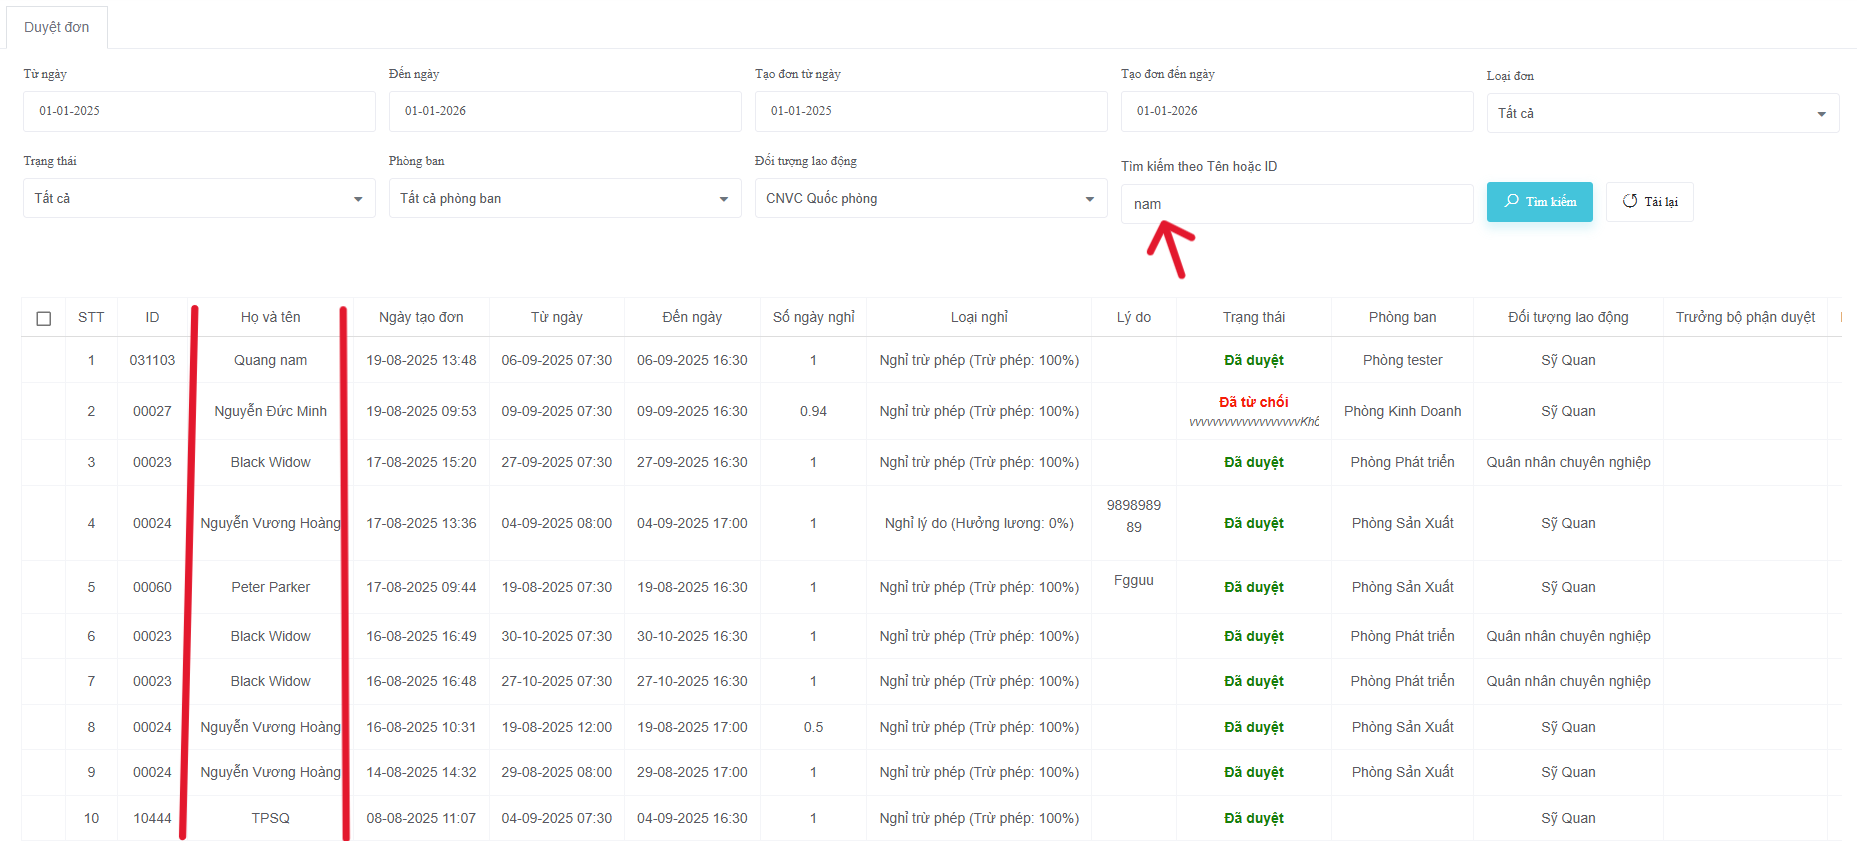Image resolution: width=1857 pixels, height=841 pixels.
Task: Click the Trạng thái column header
Action: point(1253,317)
